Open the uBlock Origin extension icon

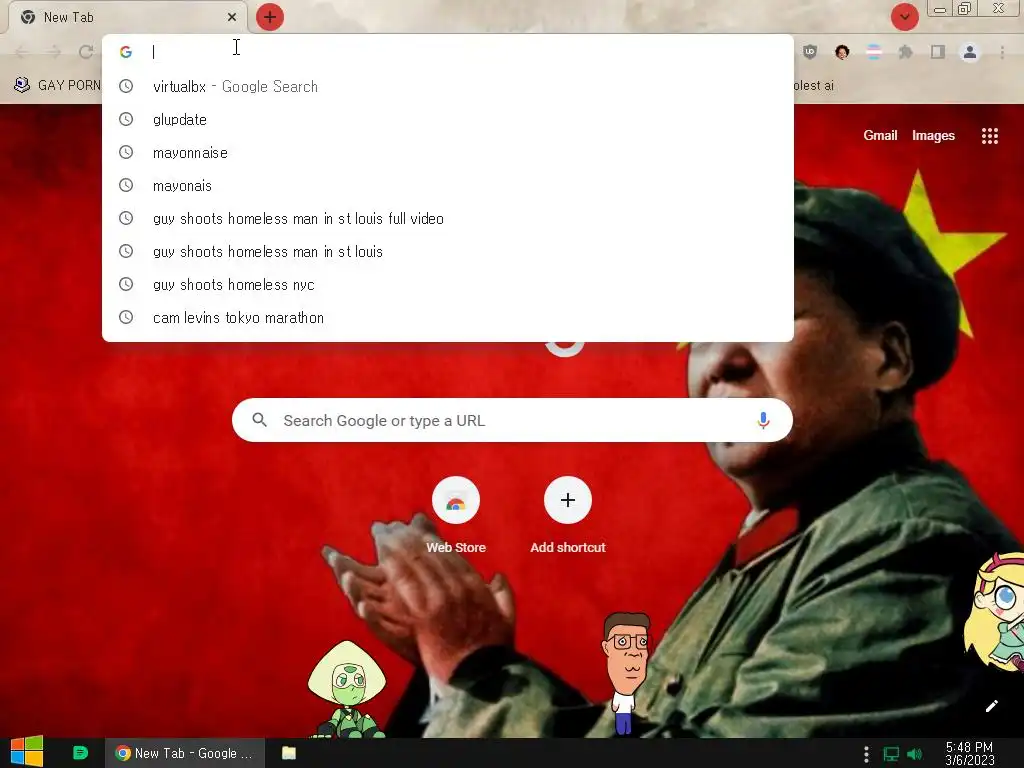810,52
